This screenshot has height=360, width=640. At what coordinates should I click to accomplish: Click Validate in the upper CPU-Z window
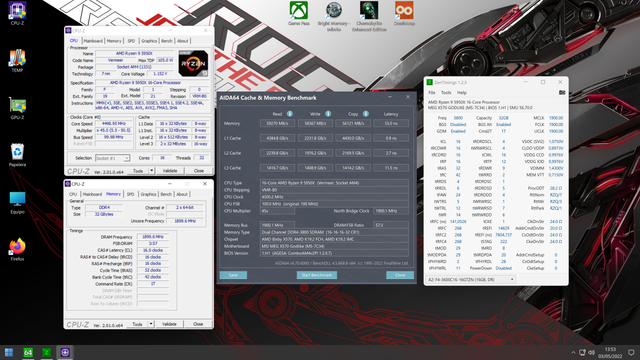tap(170, 171)
